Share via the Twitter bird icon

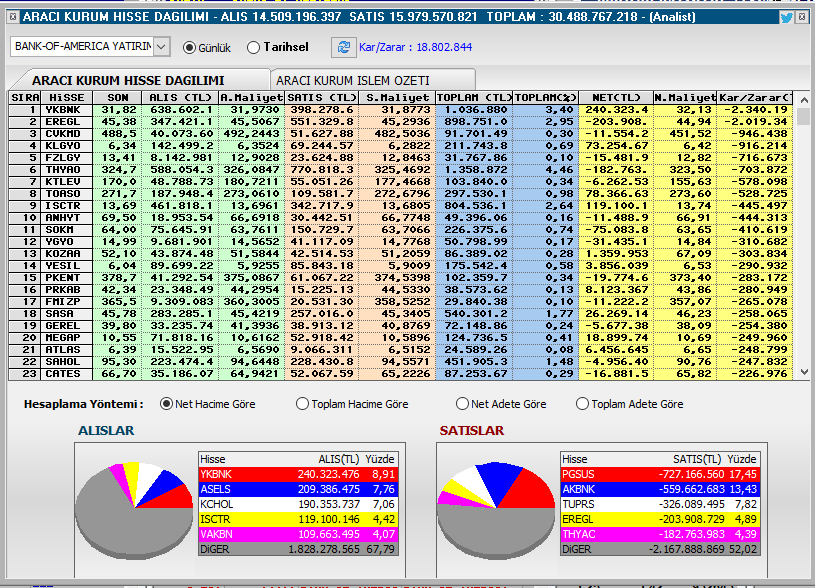pyautogui.click(x=786, y=18)
